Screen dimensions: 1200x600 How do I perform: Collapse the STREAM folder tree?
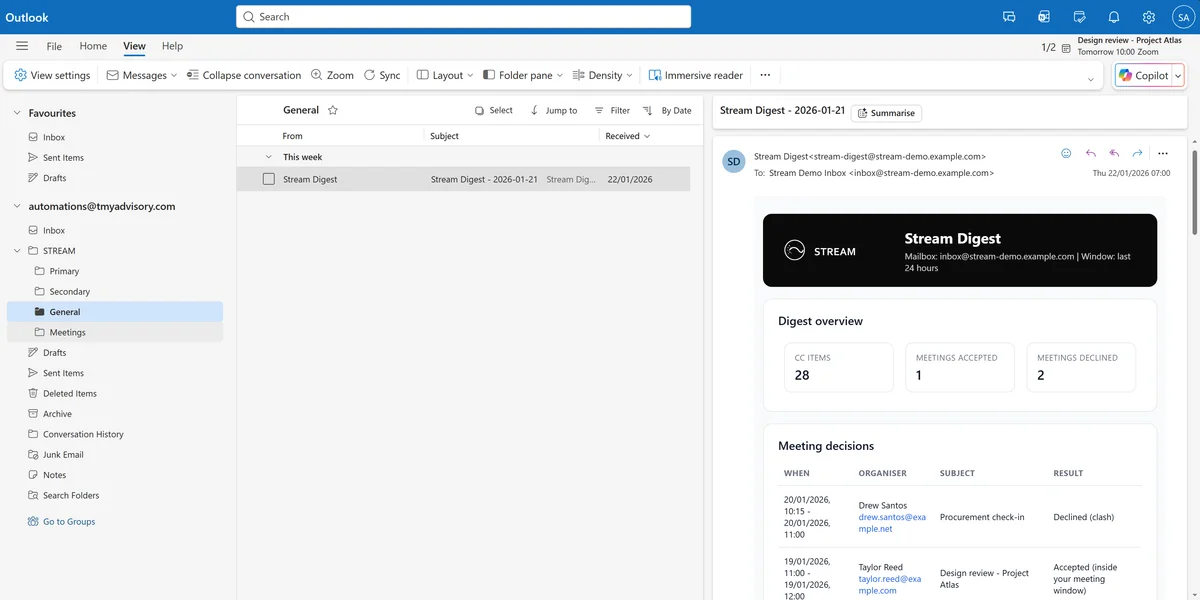pyautogui.click(x=17, y=251)
